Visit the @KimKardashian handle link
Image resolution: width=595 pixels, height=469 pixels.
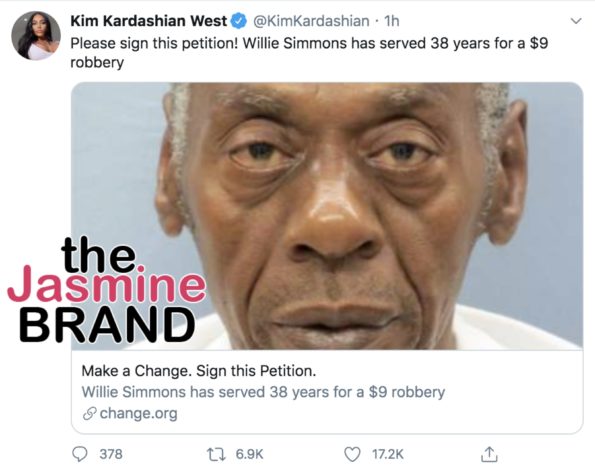tap(311, 21)
